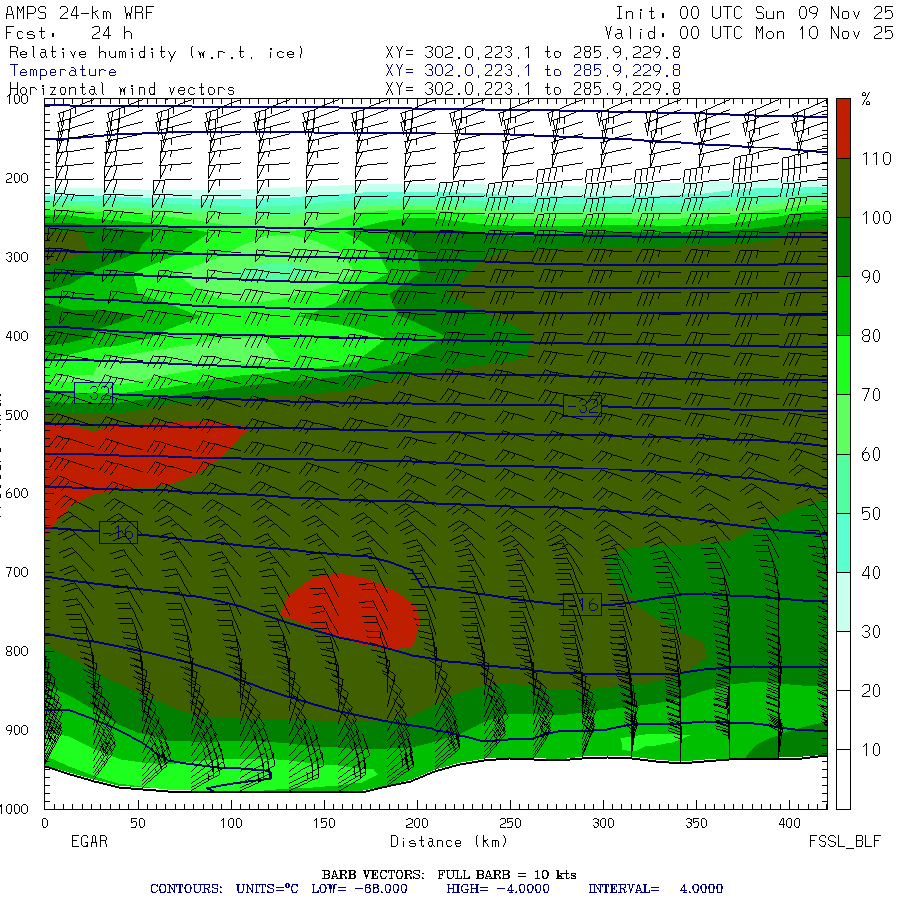The width and height of the screenshot is (900, 900).
Task: Click the '-32' contour label near 300 km
Action: [x=583, y=406]
